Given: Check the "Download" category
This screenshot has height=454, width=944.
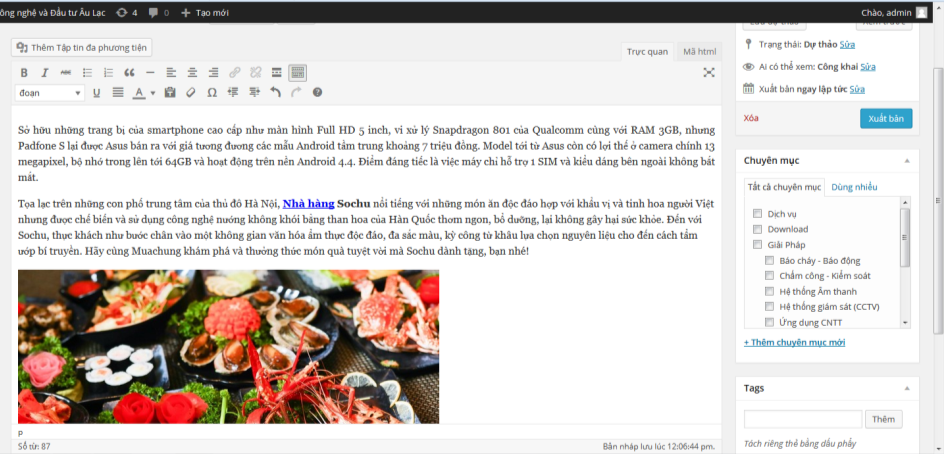Looking at the screenshot, I should tap(757, 229).
